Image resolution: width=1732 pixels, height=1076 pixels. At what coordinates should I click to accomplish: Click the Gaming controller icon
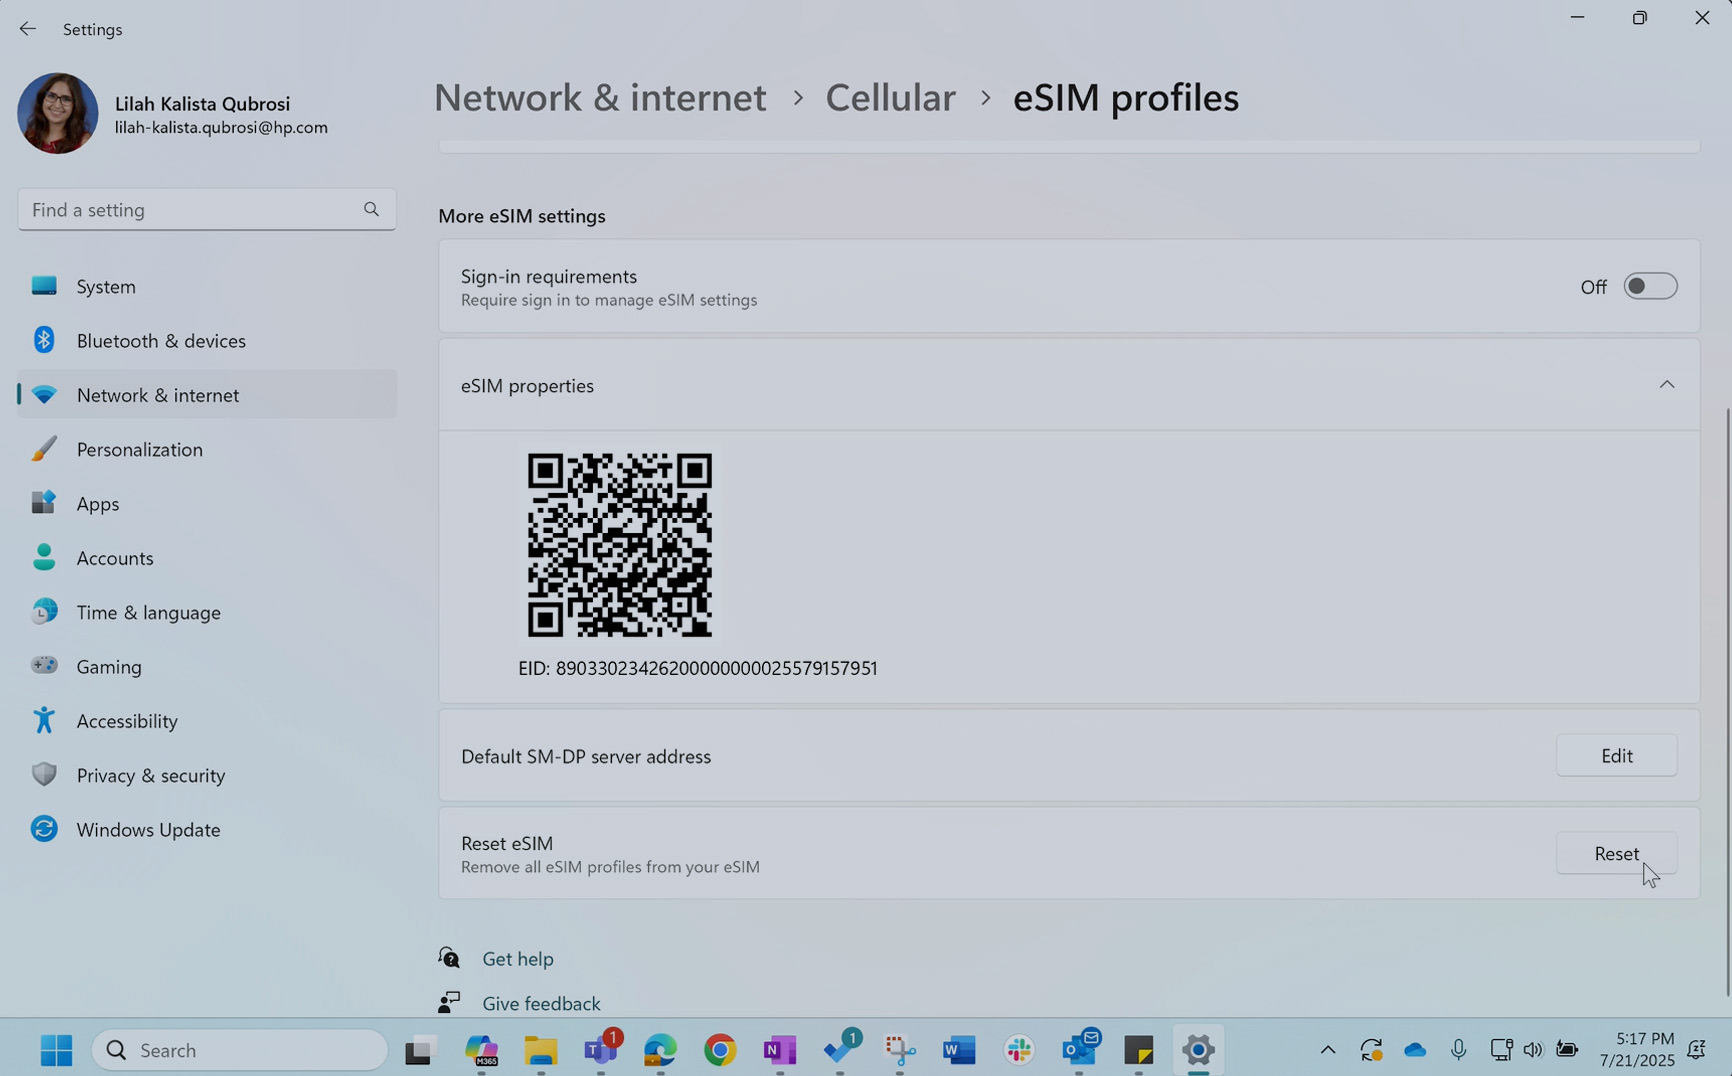click(44, 666)
